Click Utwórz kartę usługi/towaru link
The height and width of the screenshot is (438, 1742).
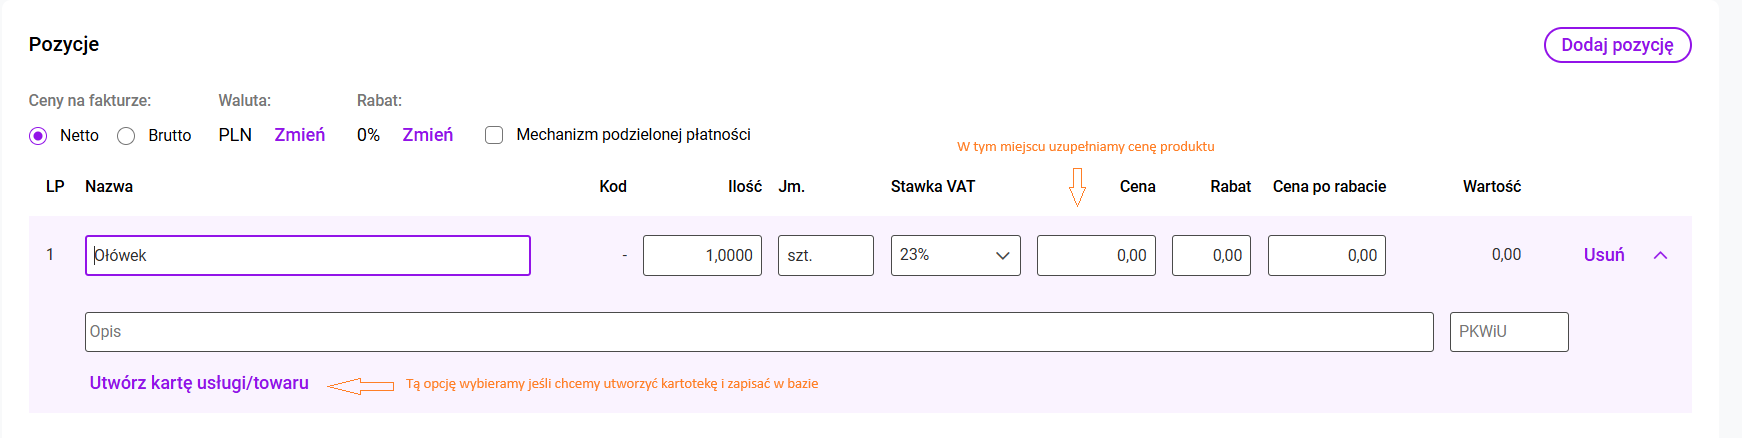(x=199, y=383)
